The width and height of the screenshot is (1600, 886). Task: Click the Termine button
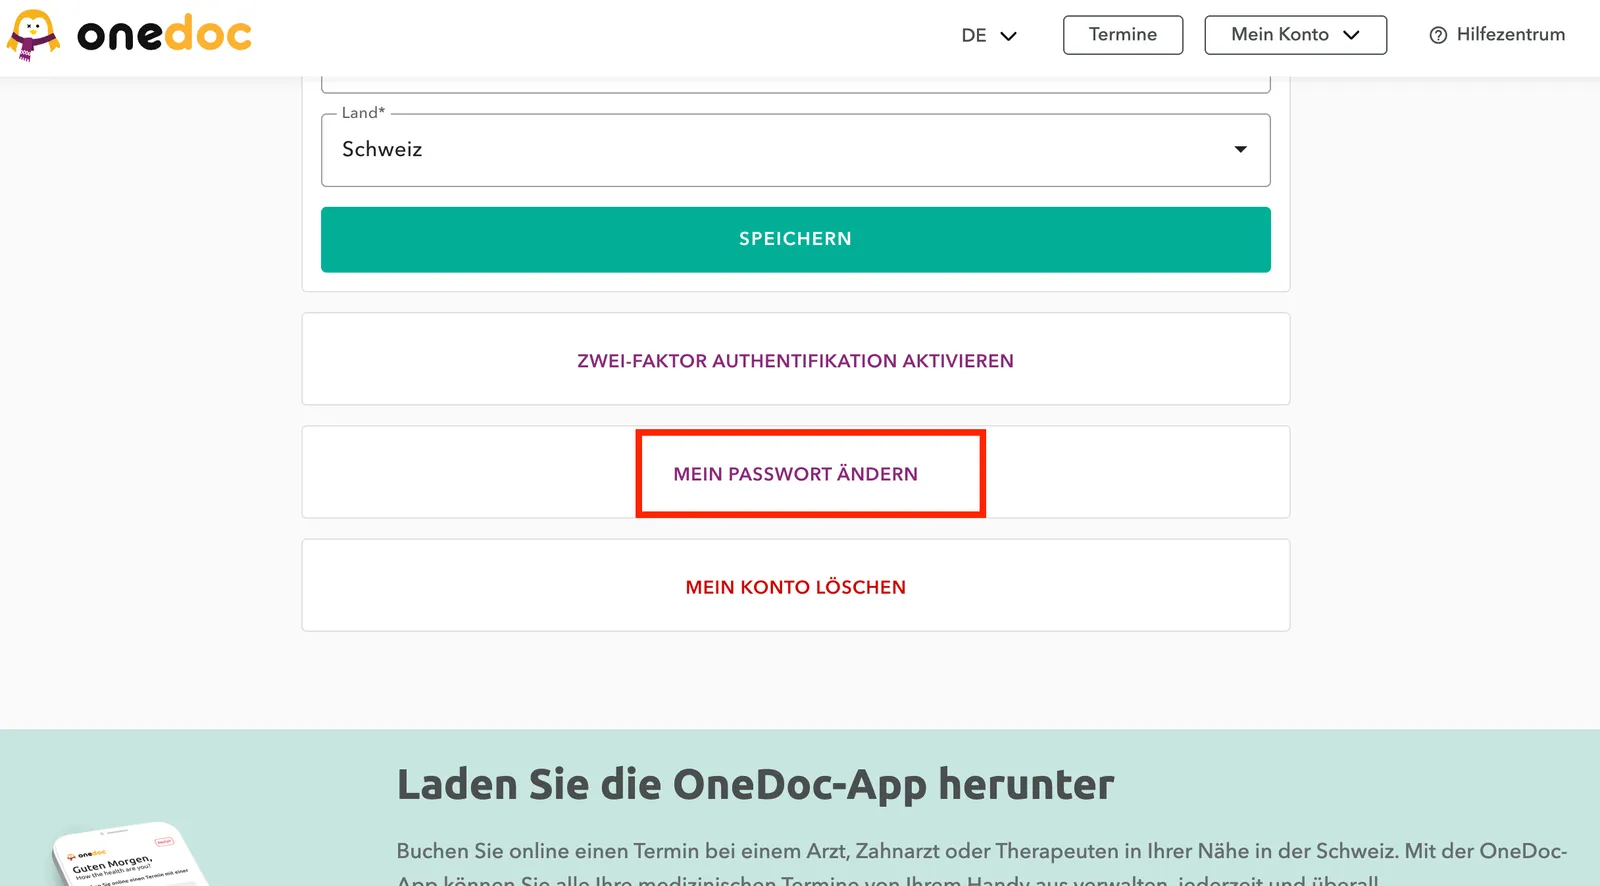point(1123,35)
